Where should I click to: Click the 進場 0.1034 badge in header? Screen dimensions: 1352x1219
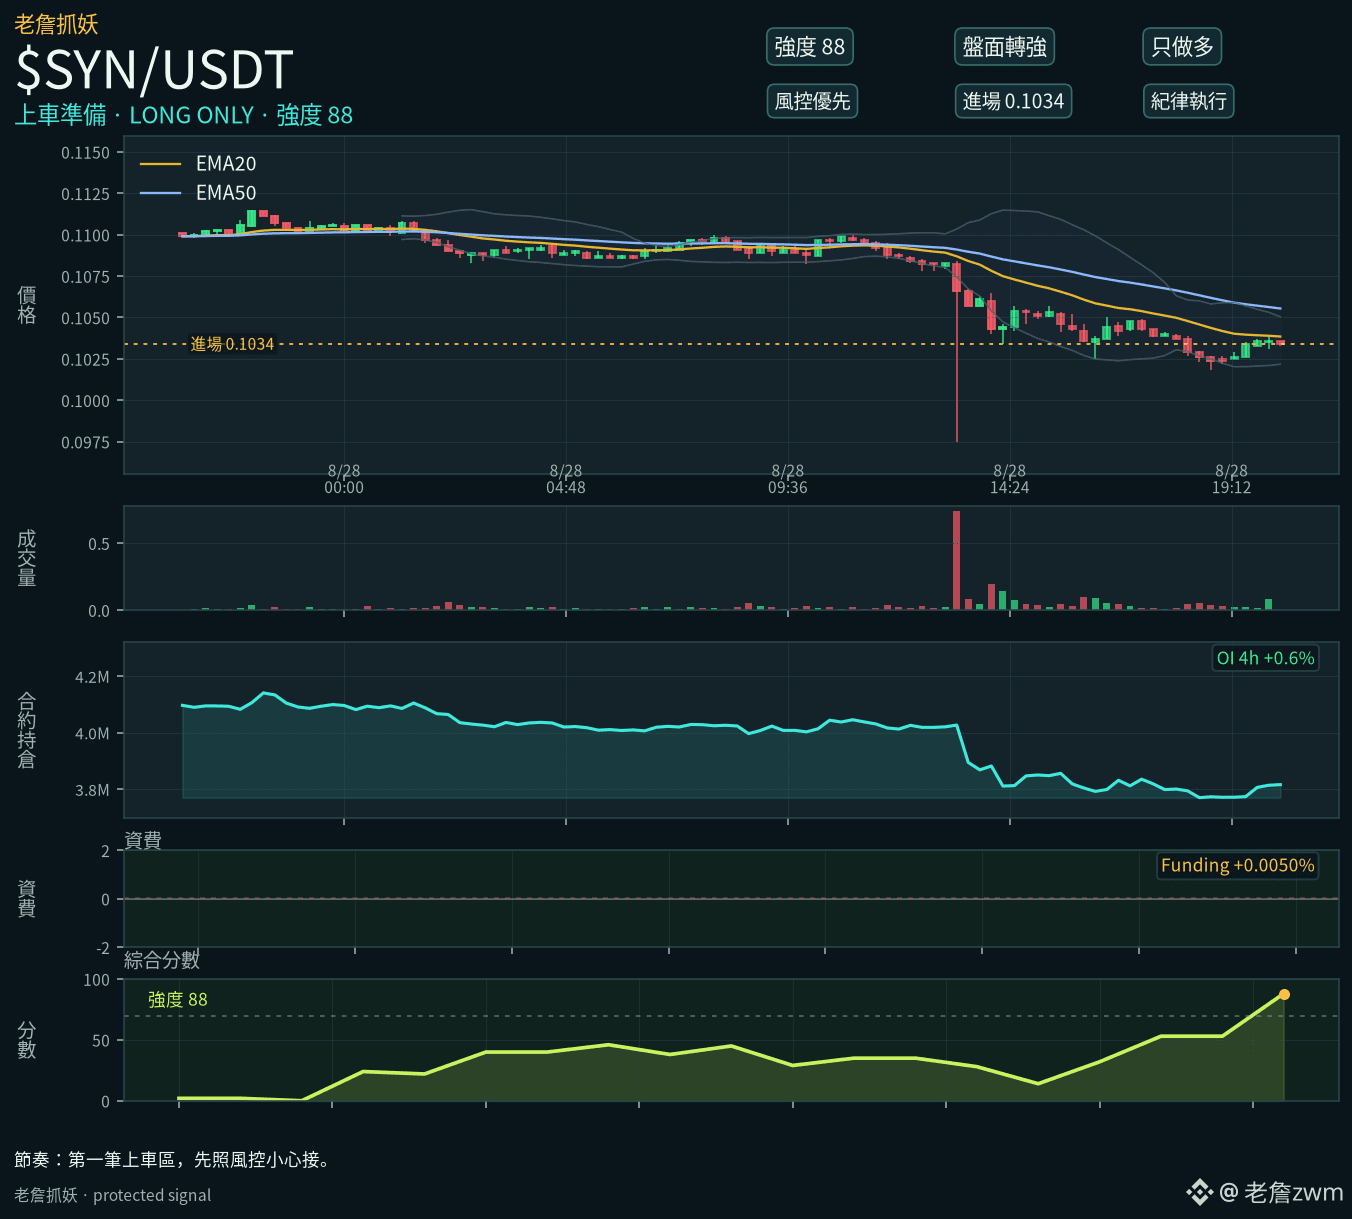click(x=1013, y=101)
